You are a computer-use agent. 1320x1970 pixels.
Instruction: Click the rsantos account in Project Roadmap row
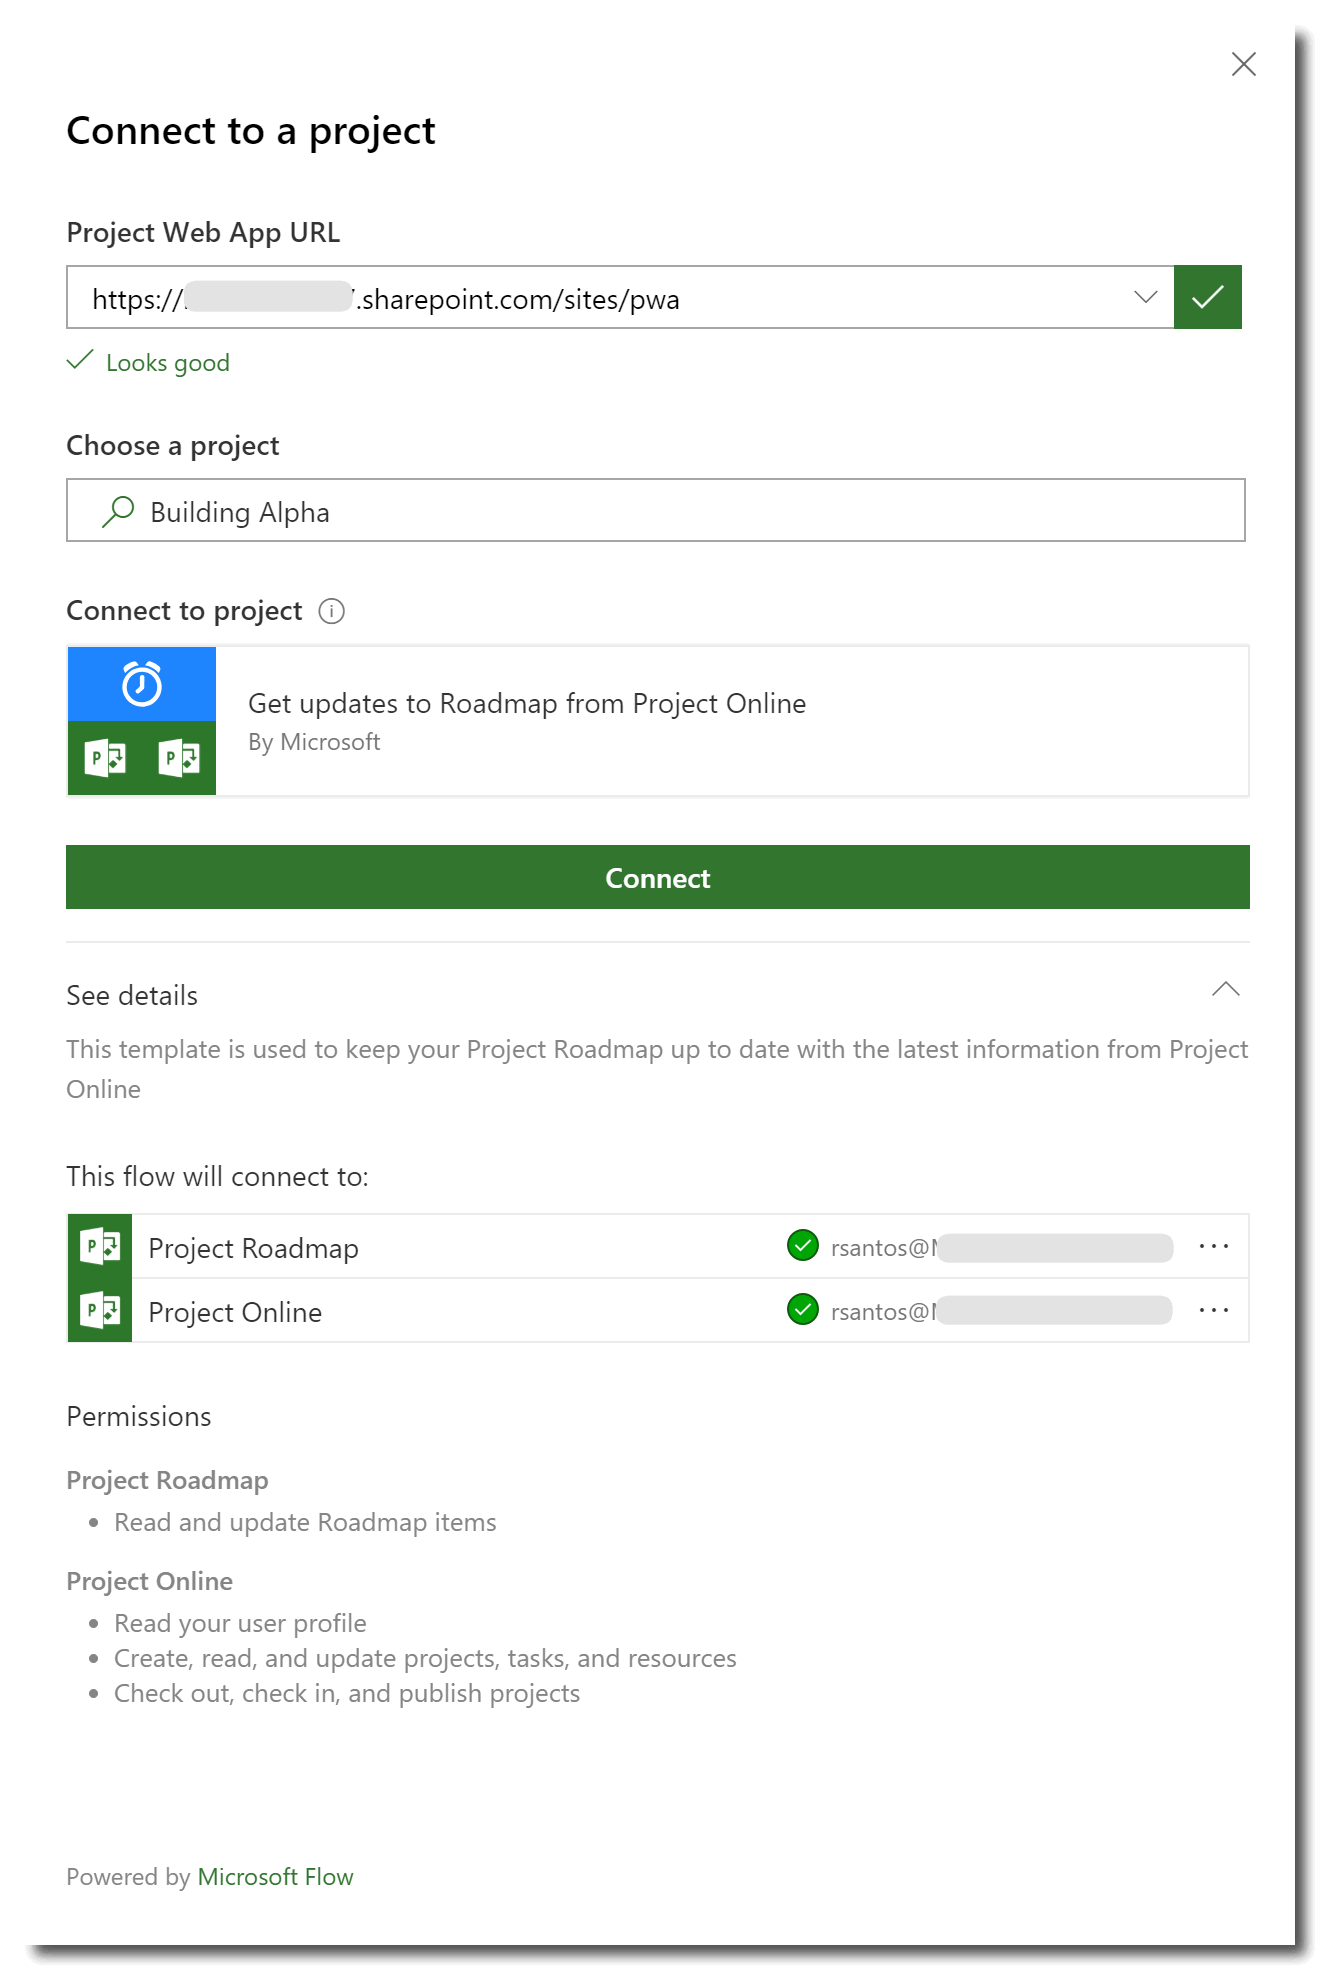pos(1001,1248)
